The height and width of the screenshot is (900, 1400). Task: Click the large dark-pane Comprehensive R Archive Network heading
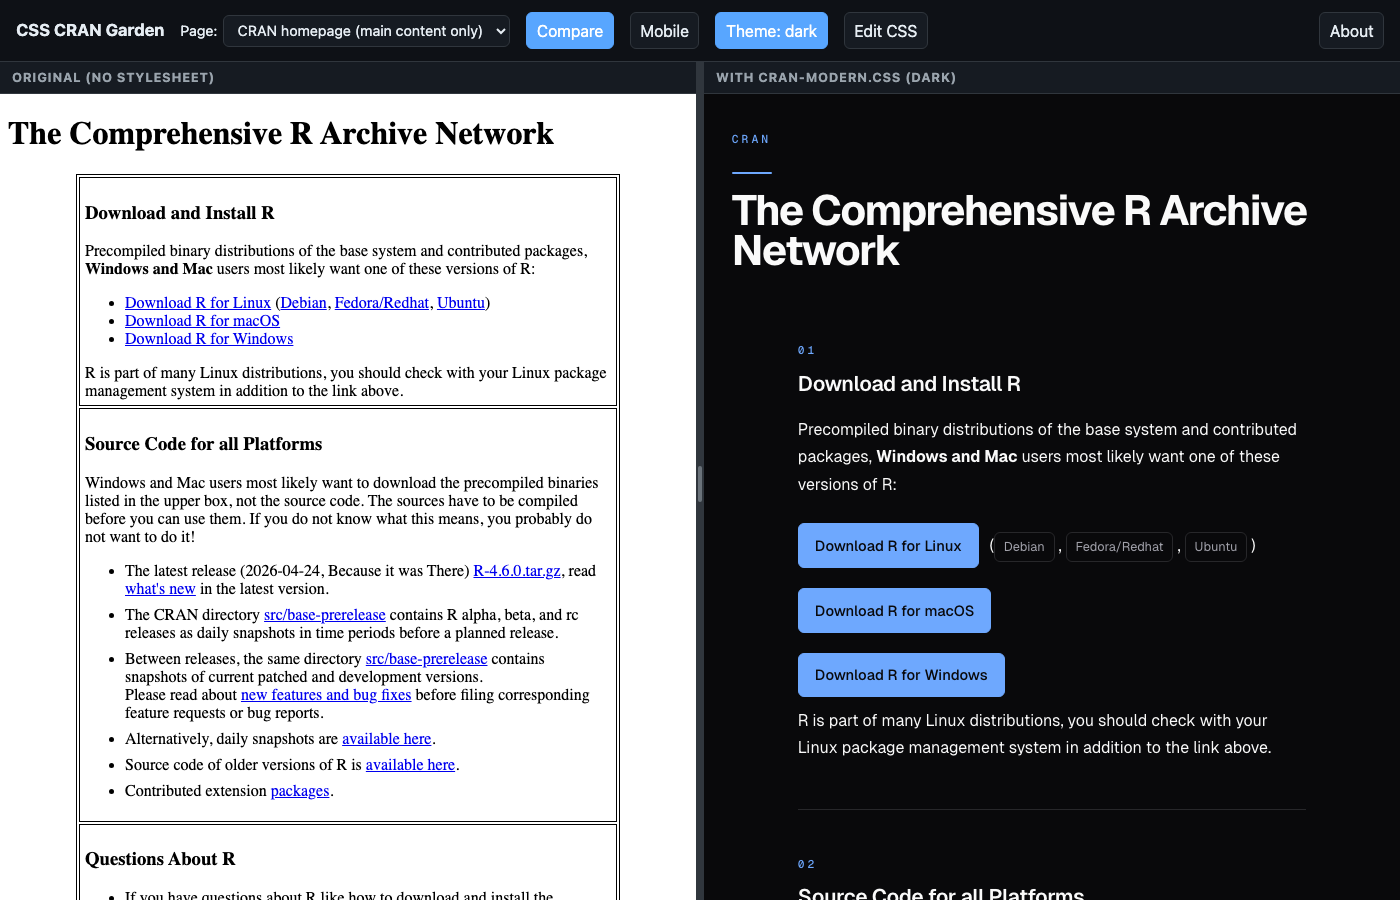pos(1019,231)
